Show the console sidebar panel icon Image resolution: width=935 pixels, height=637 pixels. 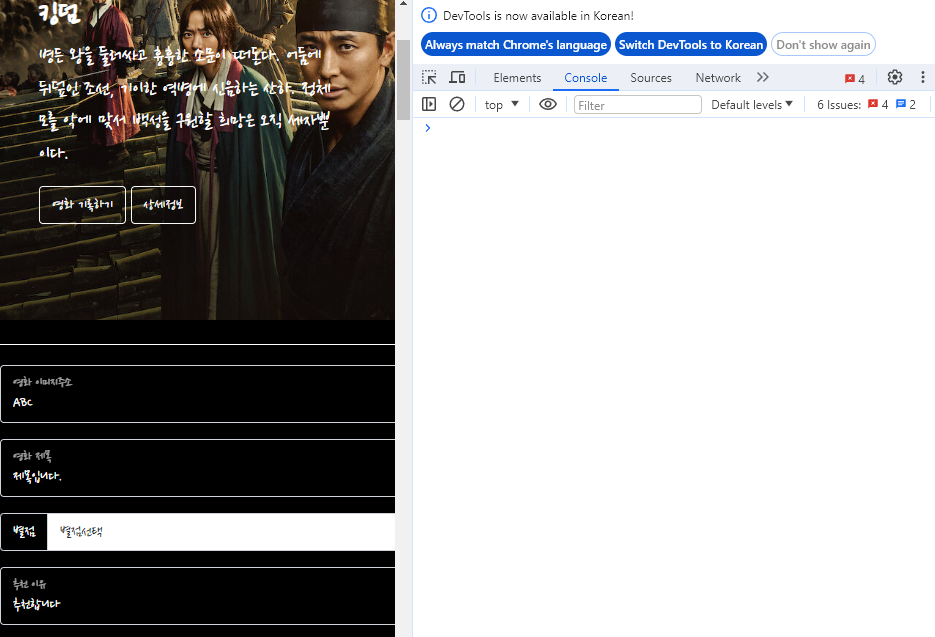point(429,104)
